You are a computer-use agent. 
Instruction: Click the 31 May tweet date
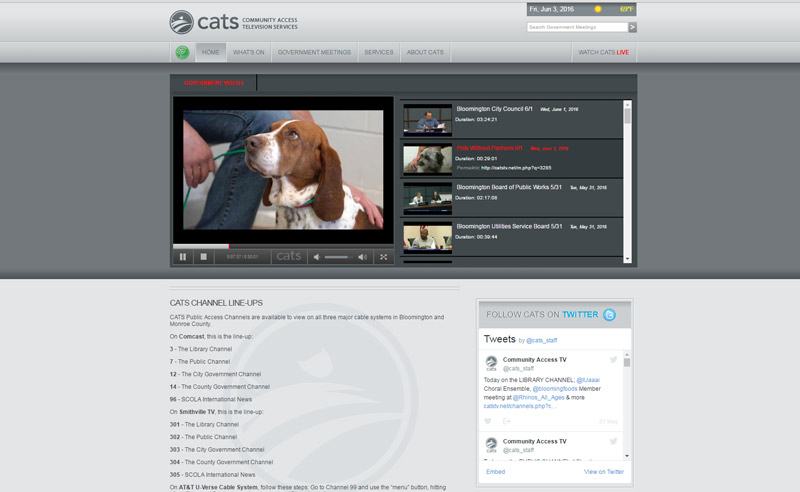point(608,422)
